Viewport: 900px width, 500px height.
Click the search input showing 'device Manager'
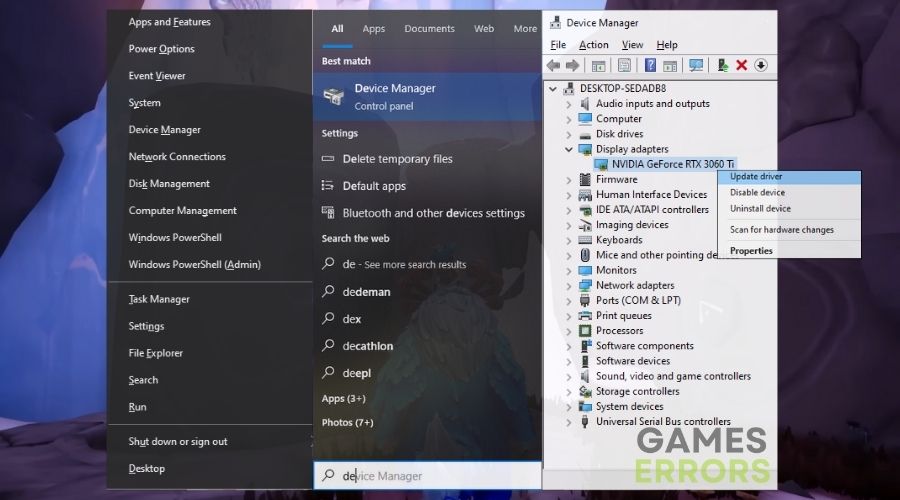coord(427,475)
